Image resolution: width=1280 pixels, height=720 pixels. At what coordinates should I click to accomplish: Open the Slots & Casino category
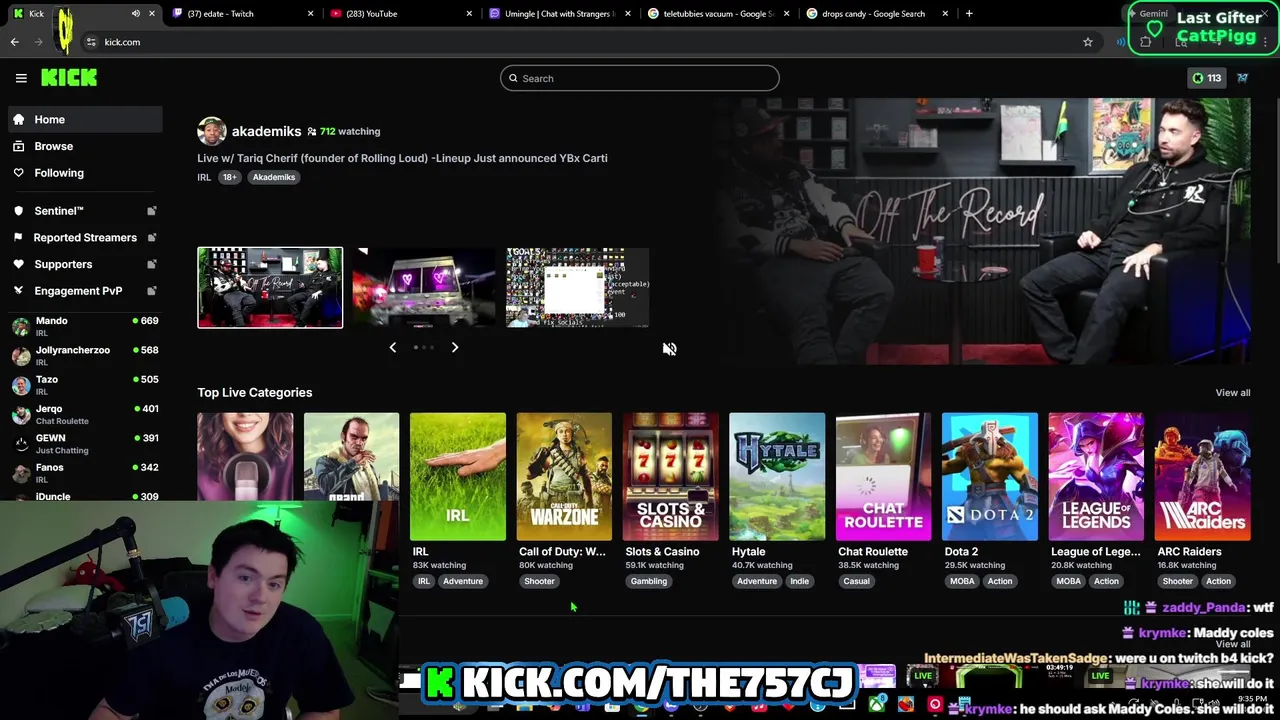pos(670,477)
